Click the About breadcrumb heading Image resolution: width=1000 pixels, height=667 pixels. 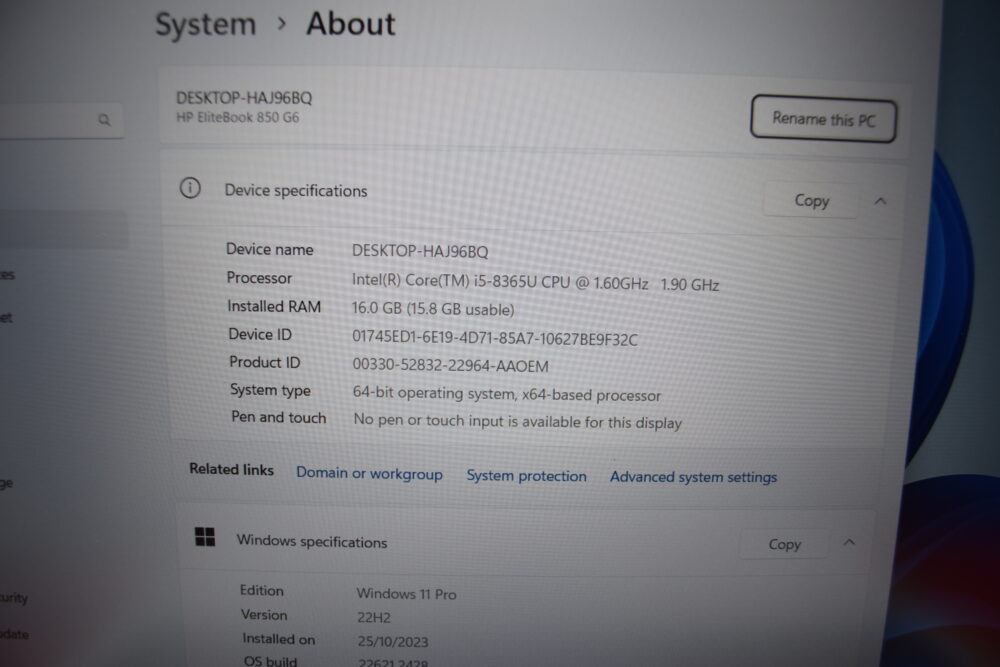tap(351, 24)
